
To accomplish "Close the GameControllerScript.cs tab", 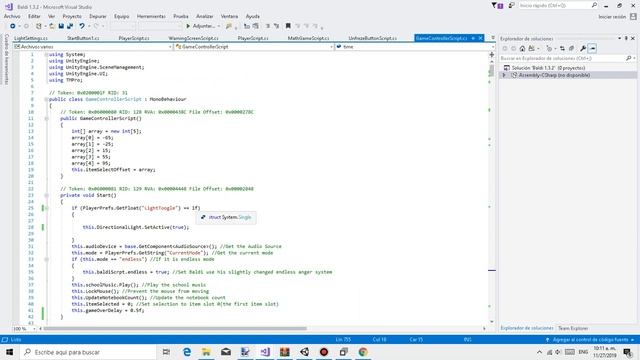I will click(480, 38).
